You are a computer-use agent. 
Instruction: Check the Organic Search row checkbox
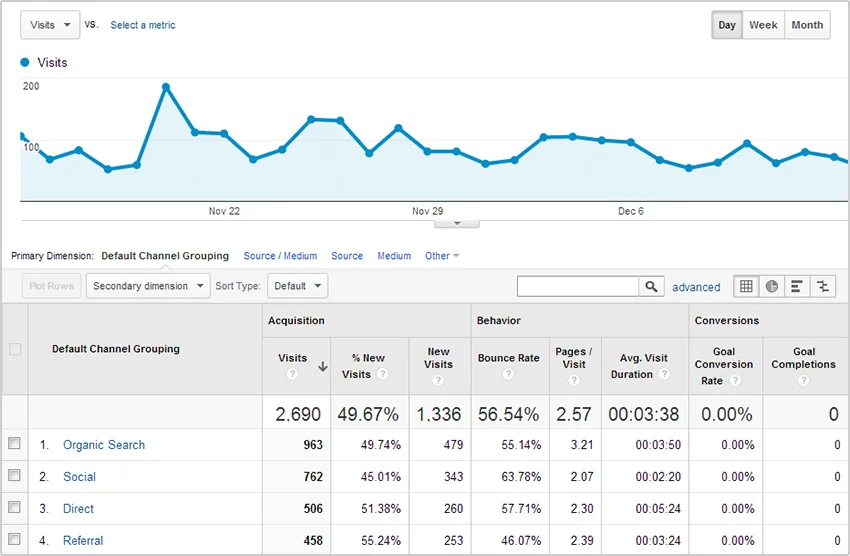pos(15,443)
